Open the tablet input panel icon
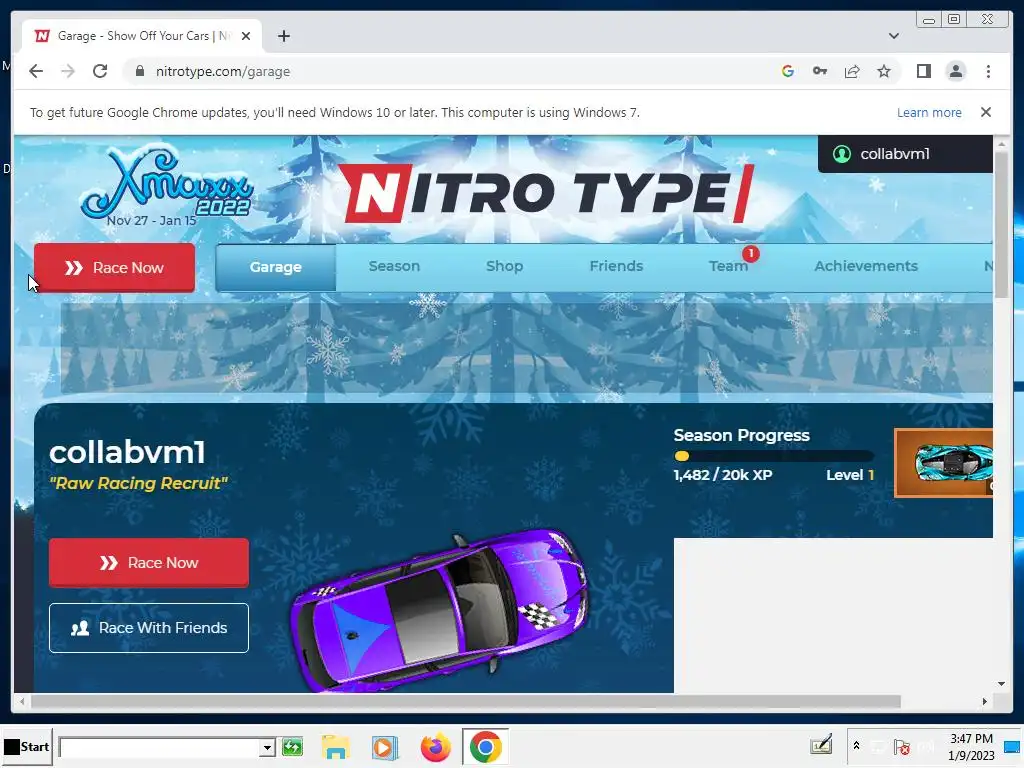The height and width of the screenshot is (768, 1024). [821, 746]
